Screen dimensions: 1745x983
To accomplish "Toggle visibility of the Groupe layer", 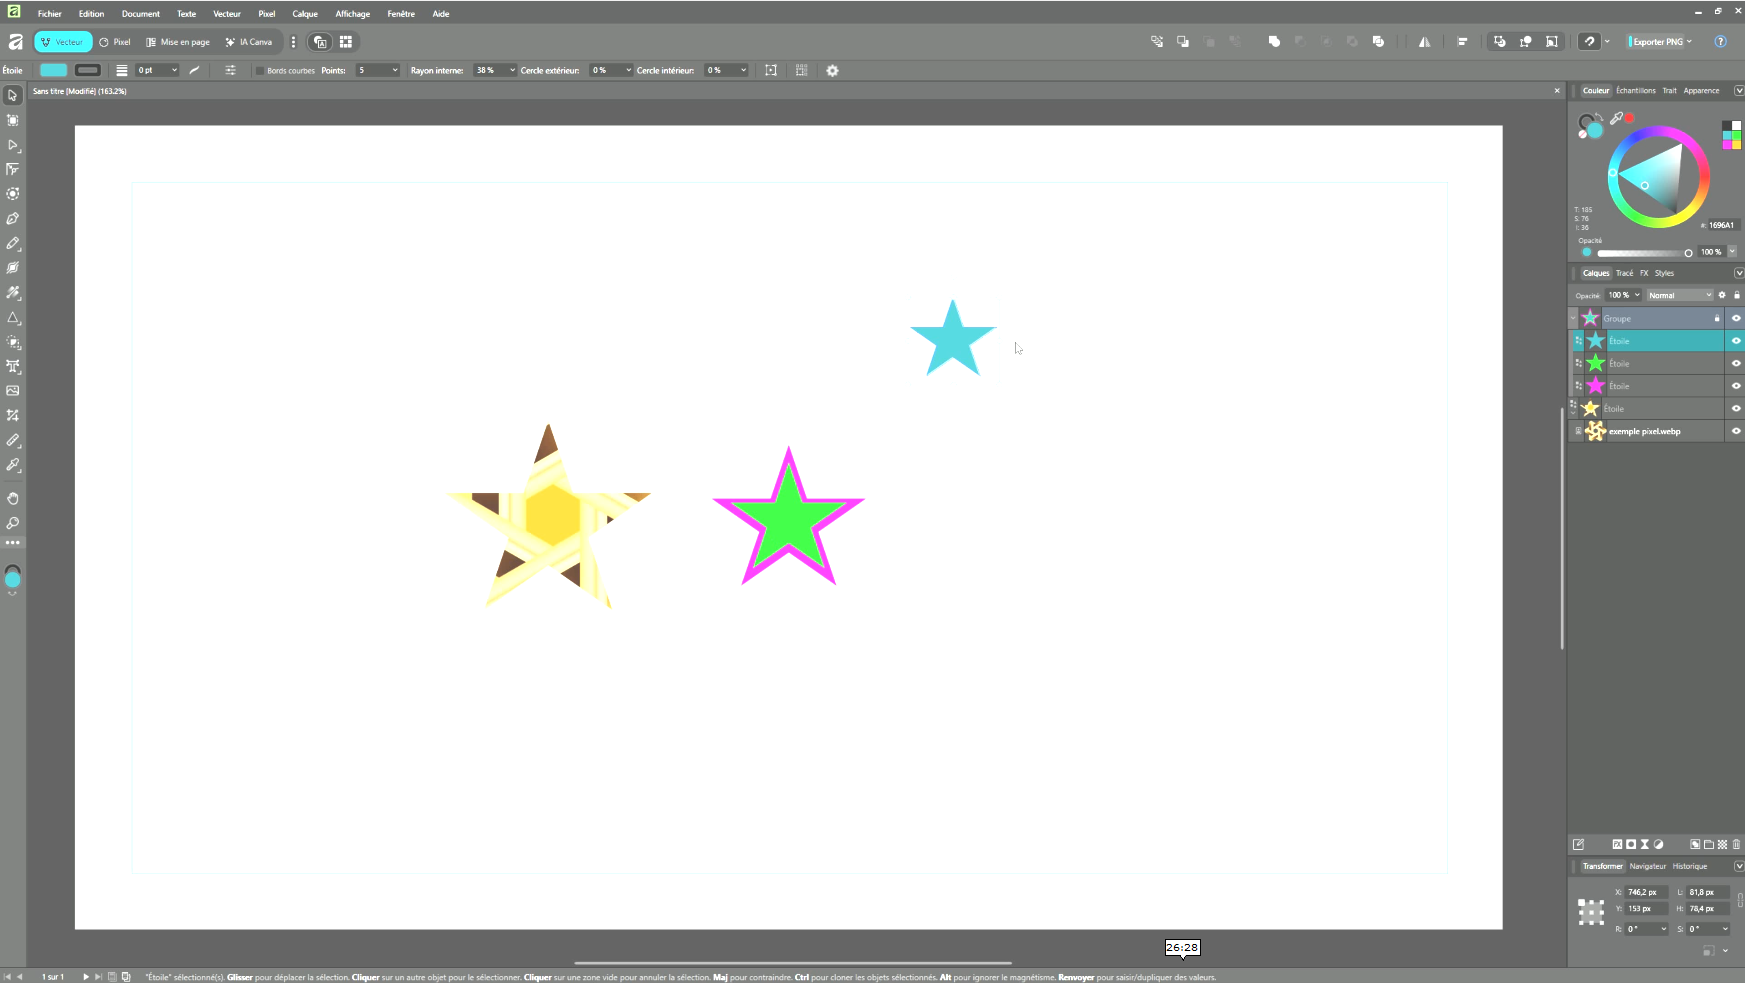I will (1736, 318).
